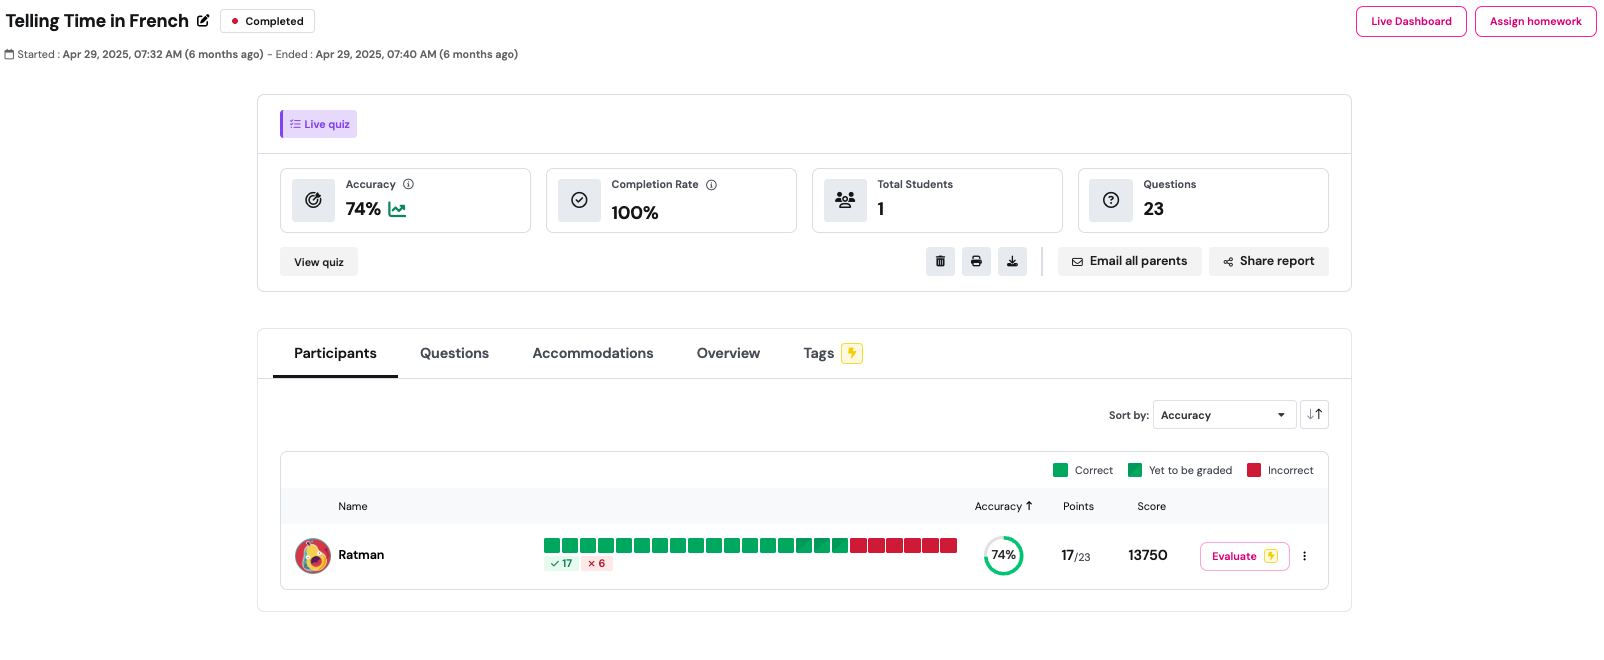The width and height of the screenshot is (1604, 660).
Task: Click the accuracy trend chart icon
Action: [x=397, y=210]
